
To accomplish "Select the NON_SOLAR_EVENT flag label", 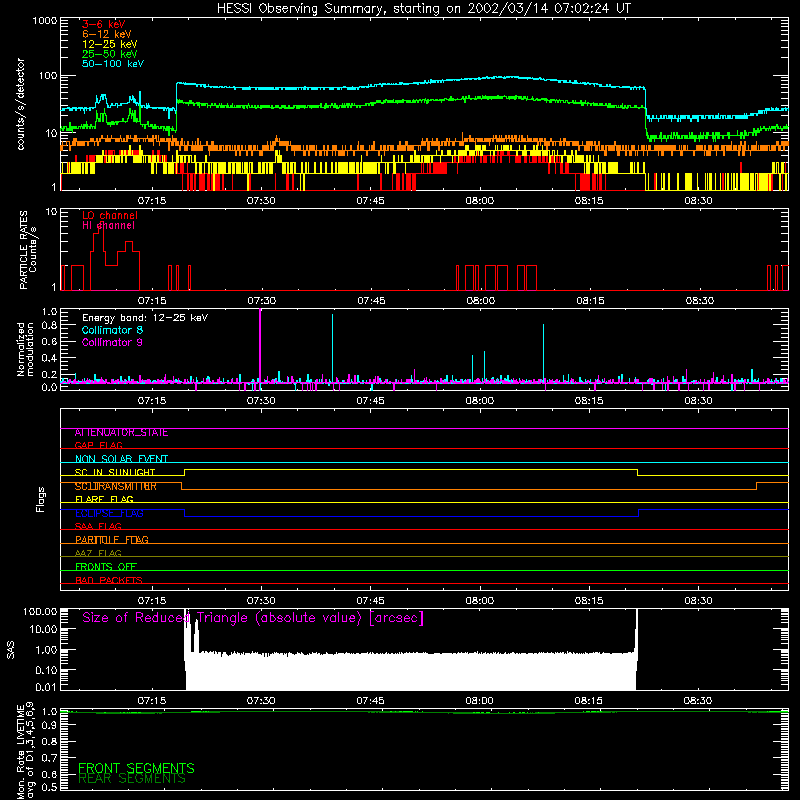I will (x=121, y=459).
